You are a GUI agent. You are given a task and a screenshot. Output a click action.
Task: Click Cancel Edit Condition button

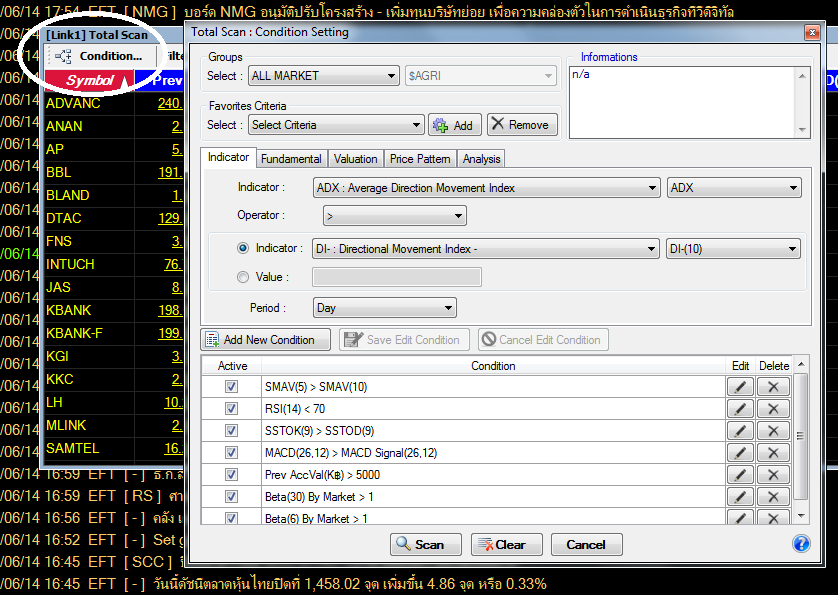[x=543, y=339]
